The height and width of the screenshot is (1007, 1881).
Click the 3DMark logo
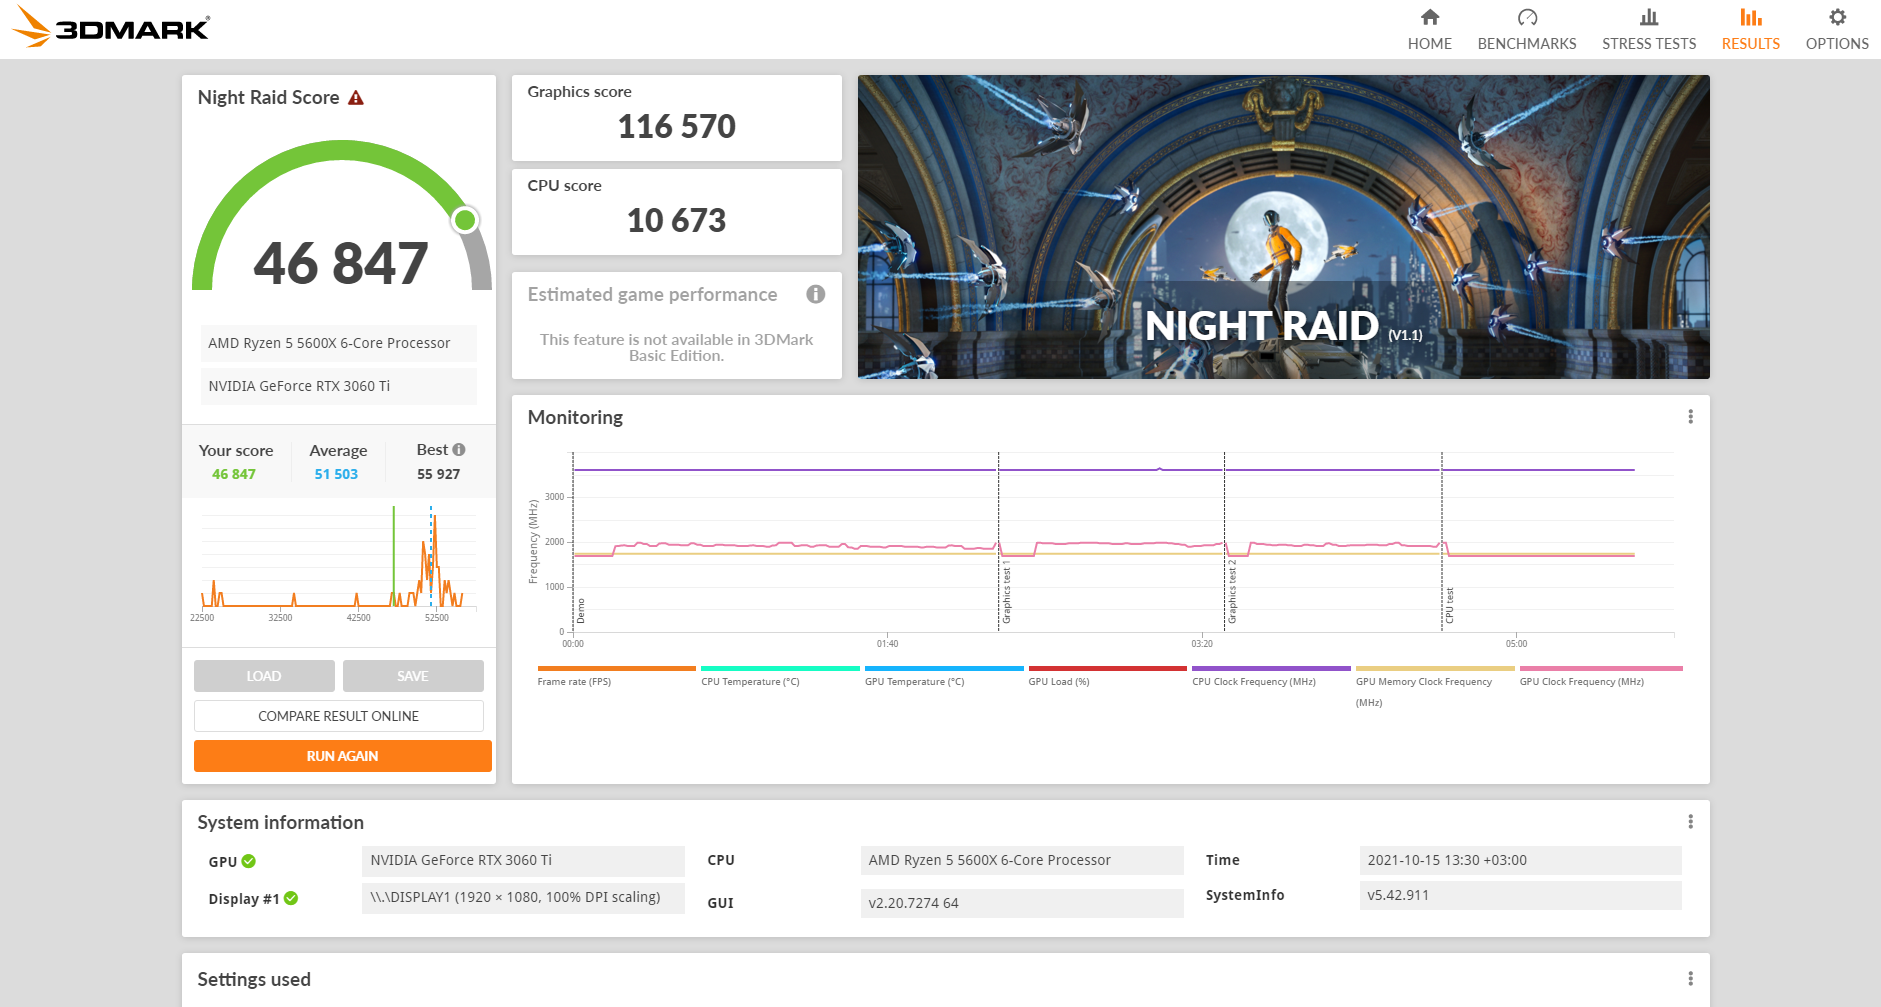click(111, 27)
